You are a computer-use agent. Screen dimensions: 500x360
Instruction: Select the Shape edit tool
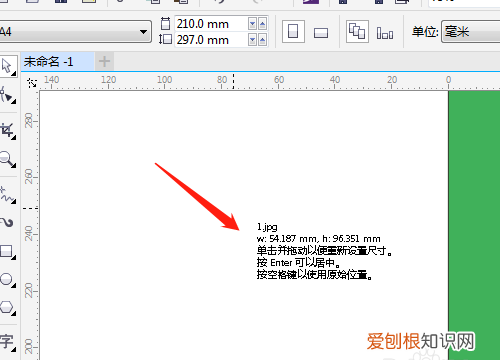coord(8,95)
